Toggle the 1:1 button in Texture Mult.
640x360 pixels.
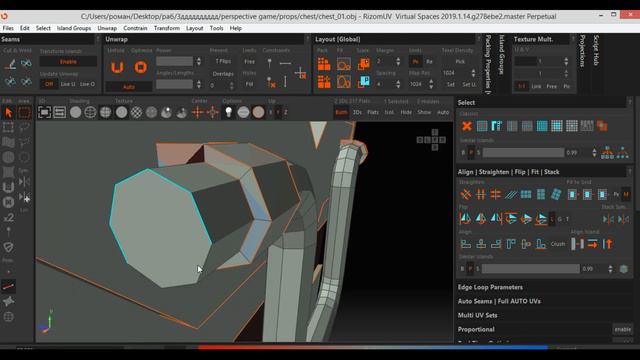click(x=521, y=86)
